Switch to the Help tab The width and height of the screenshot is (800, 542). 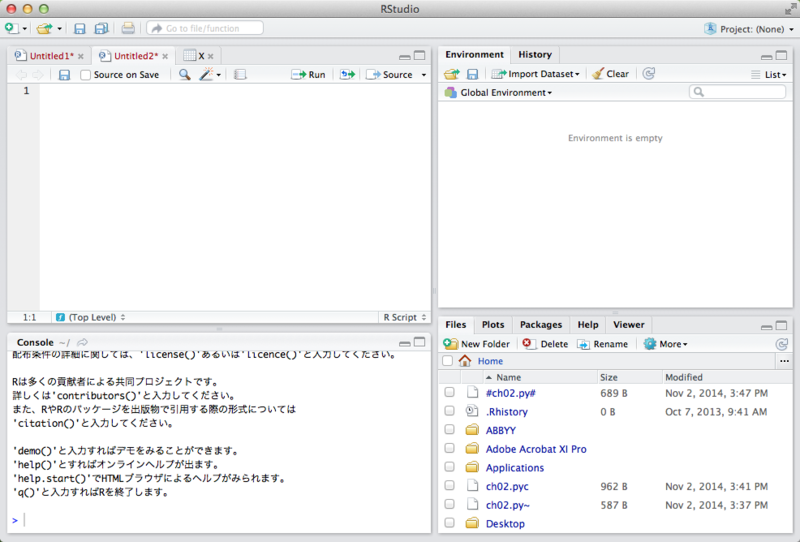click(x=588, y=325)
